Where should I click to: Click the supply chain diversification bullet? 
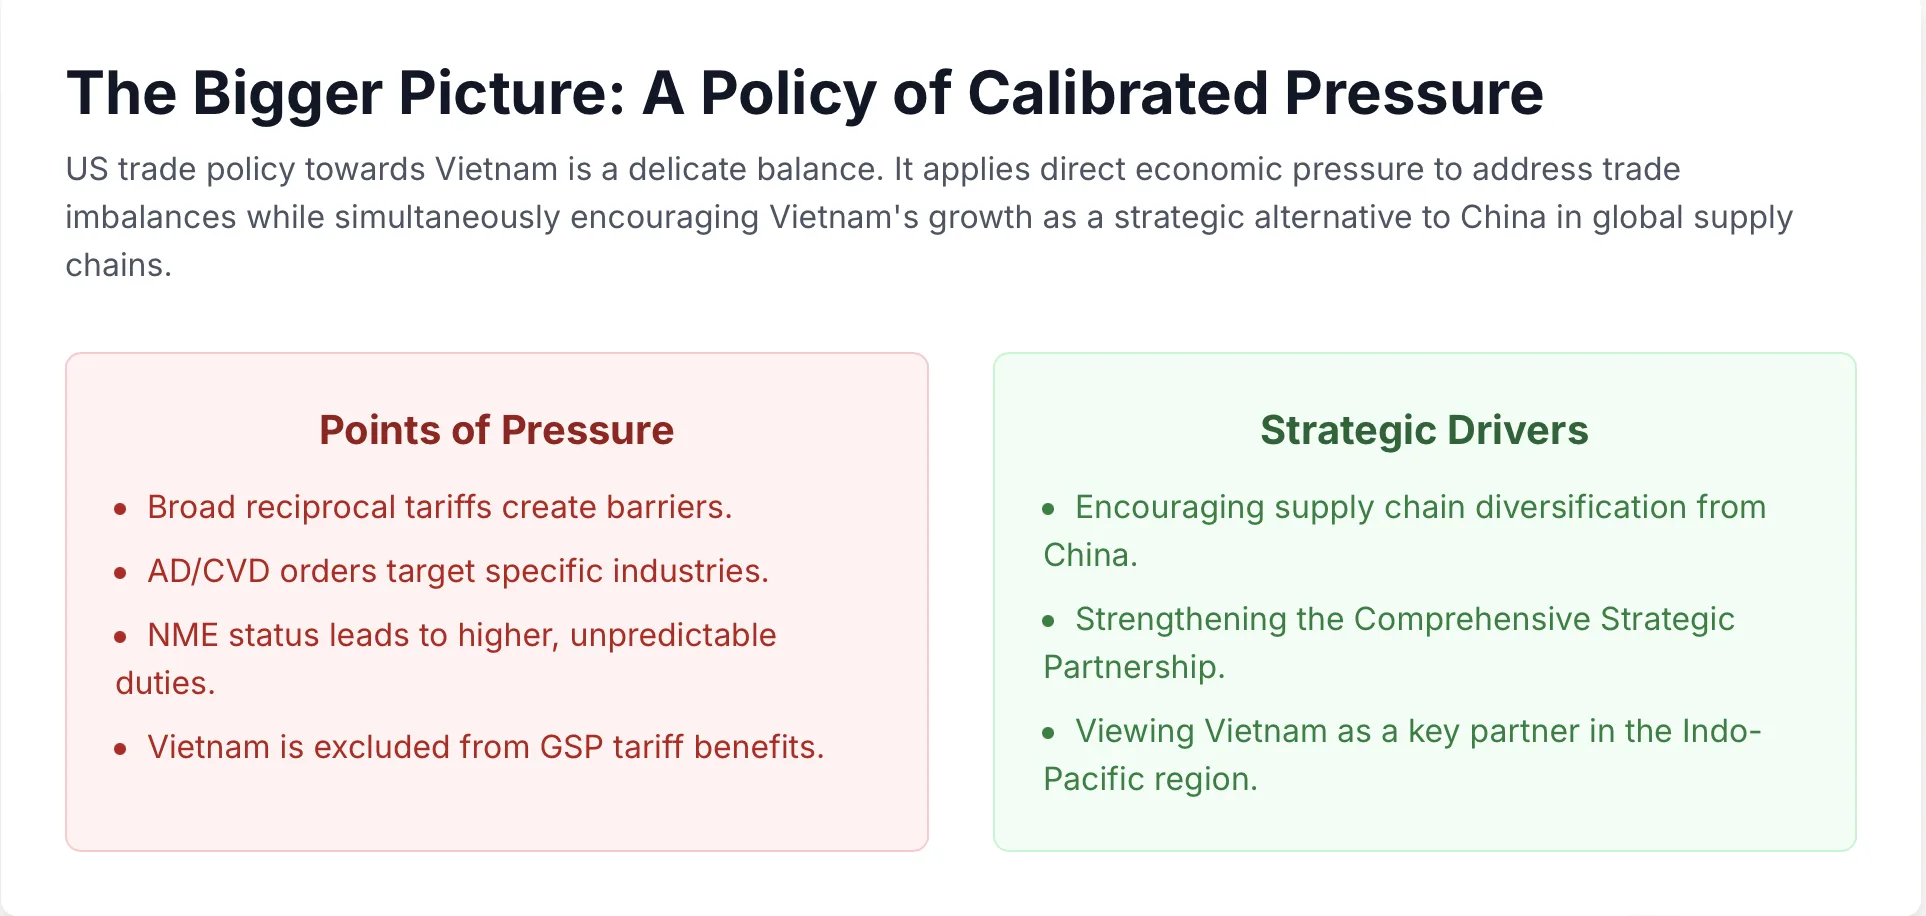click(x=1405, y=531)
